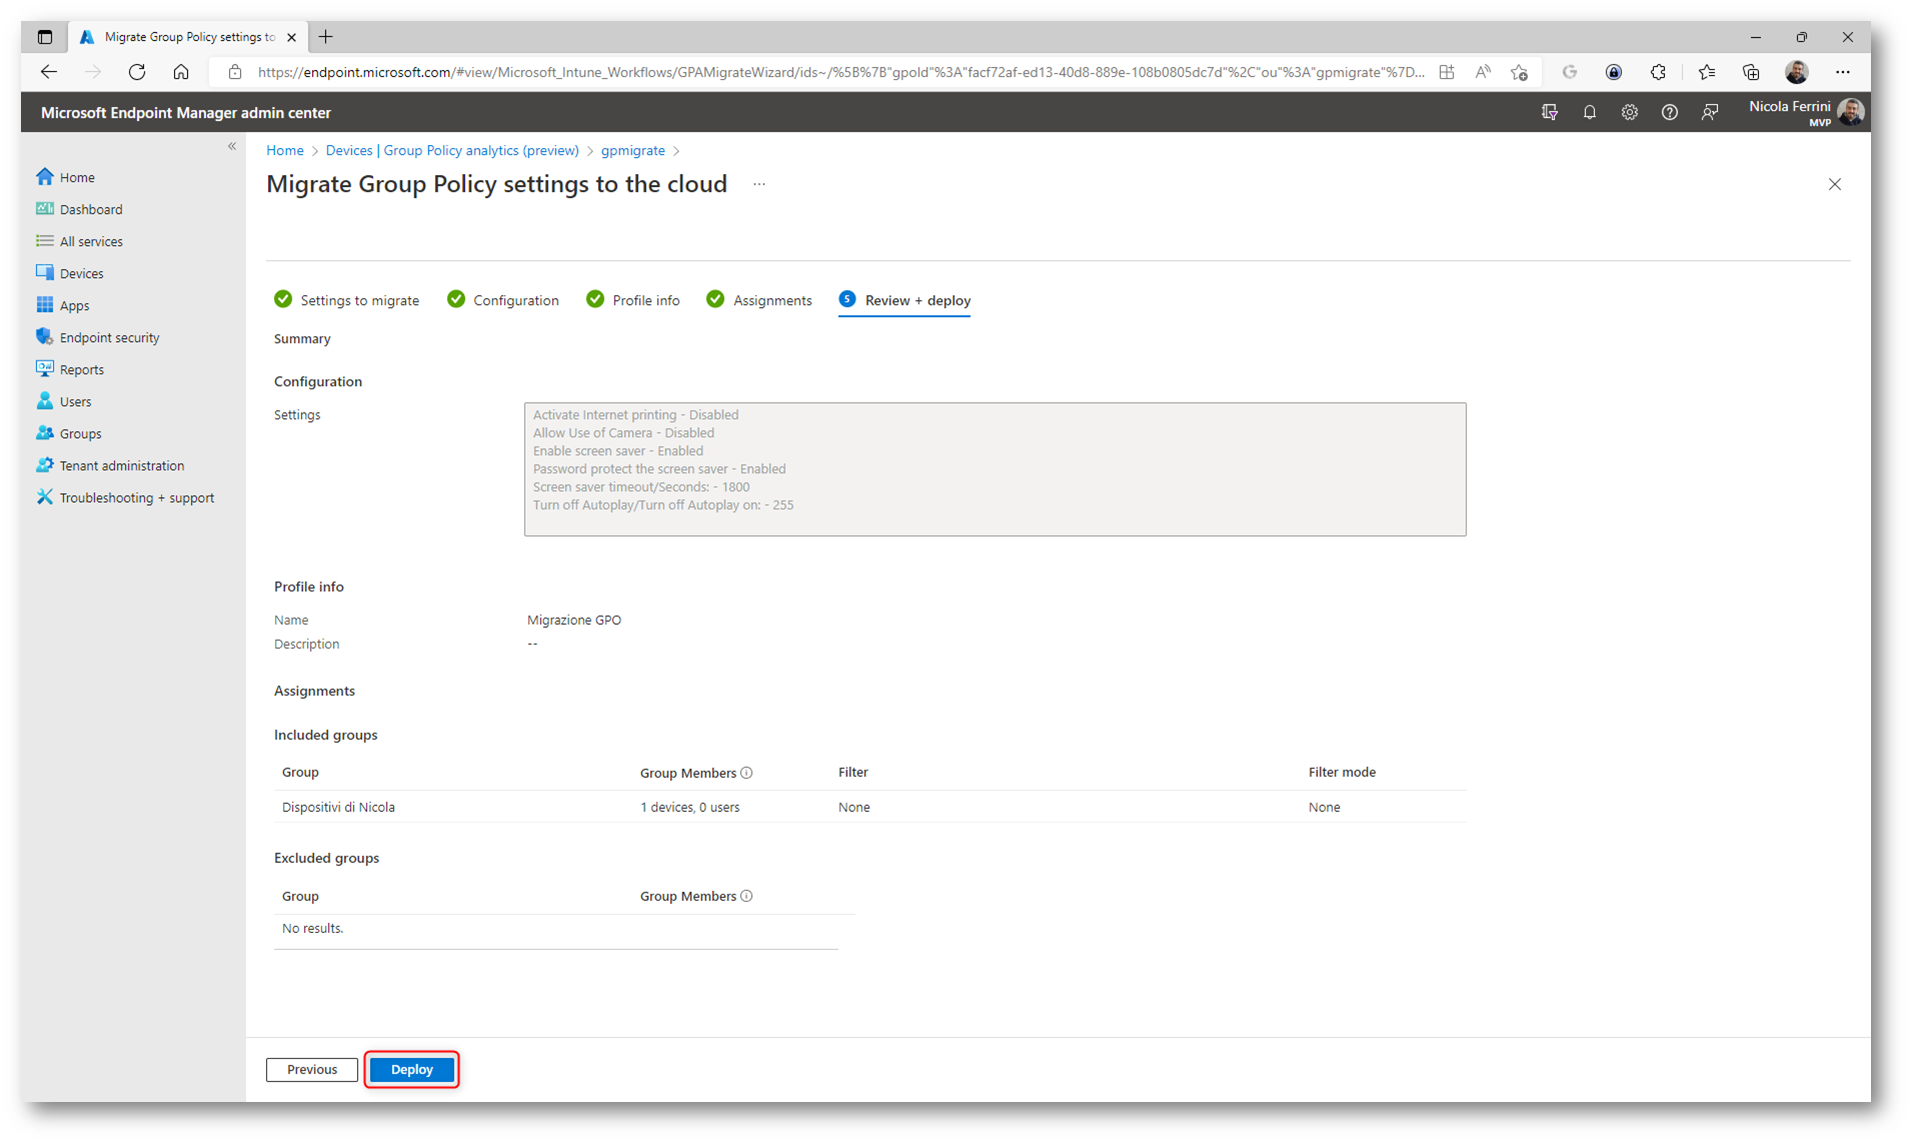Go to Tenant administration in sidebar
1913x1144 pixels.
[121, 466]
